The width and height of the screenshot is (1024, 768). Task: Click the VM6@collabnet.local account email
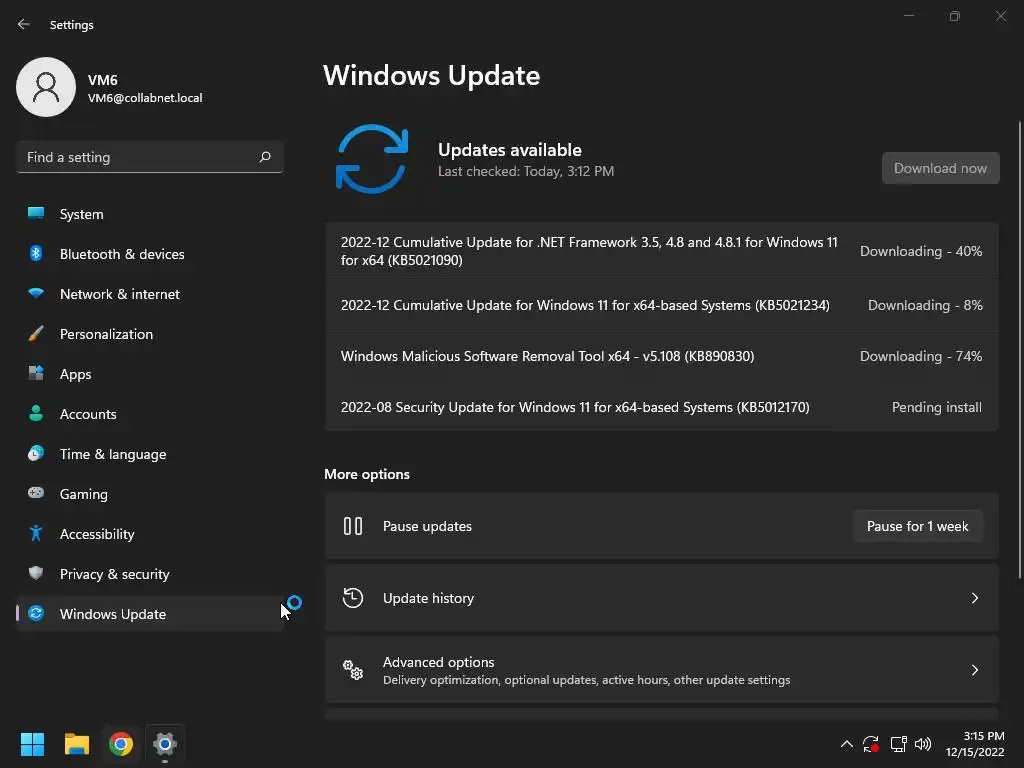[145, 98]
